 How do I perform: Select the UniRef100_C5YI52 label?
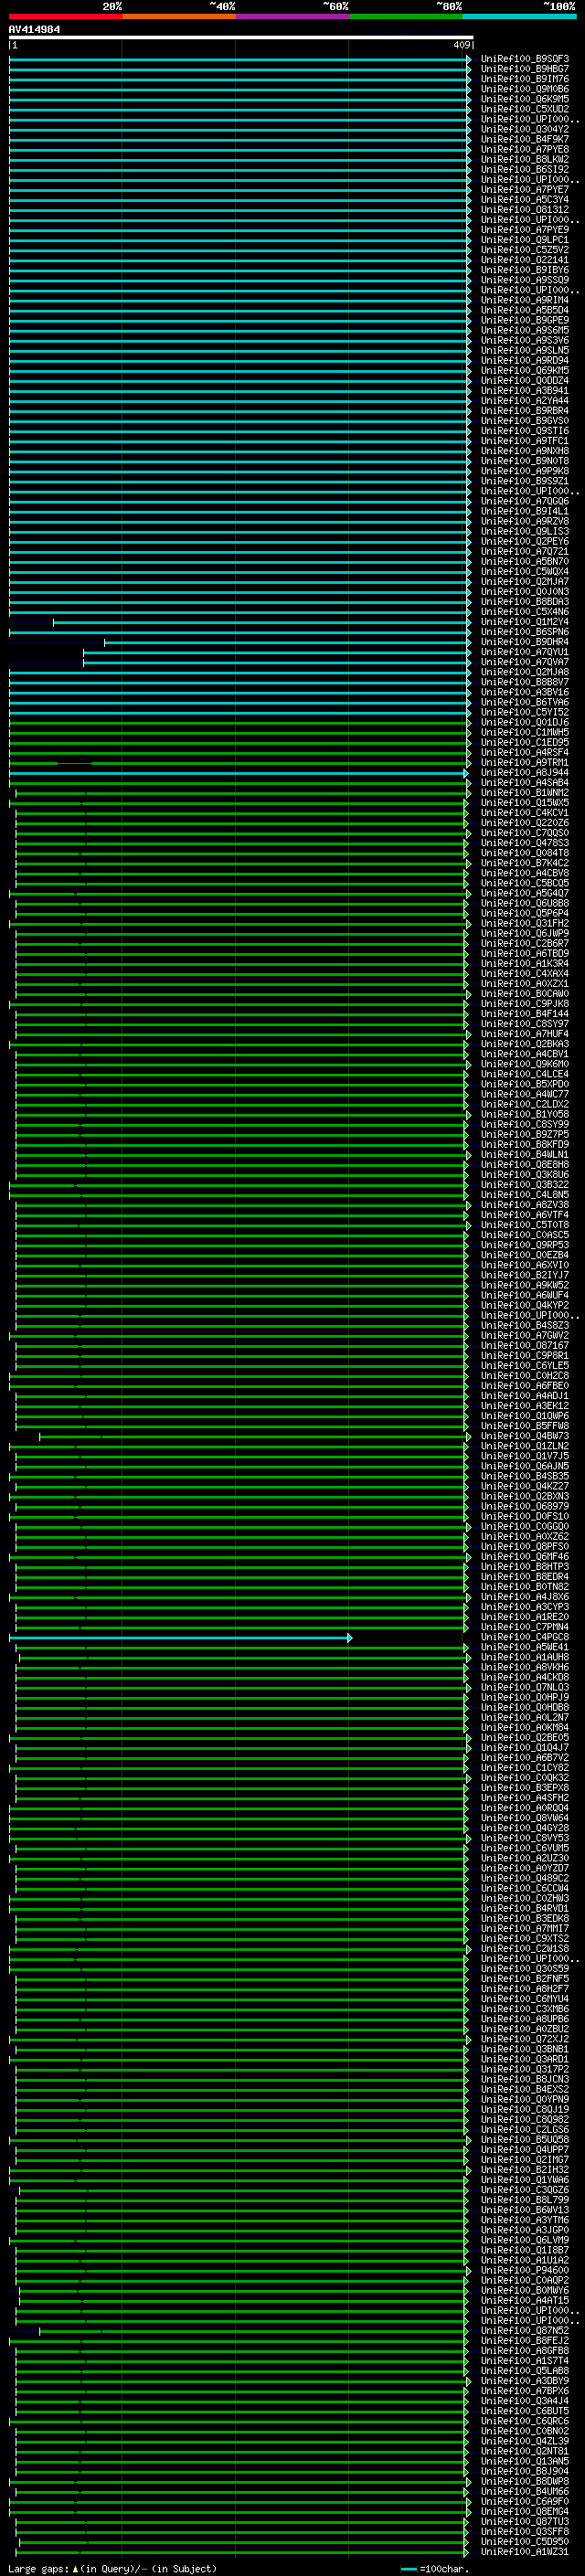524,712
